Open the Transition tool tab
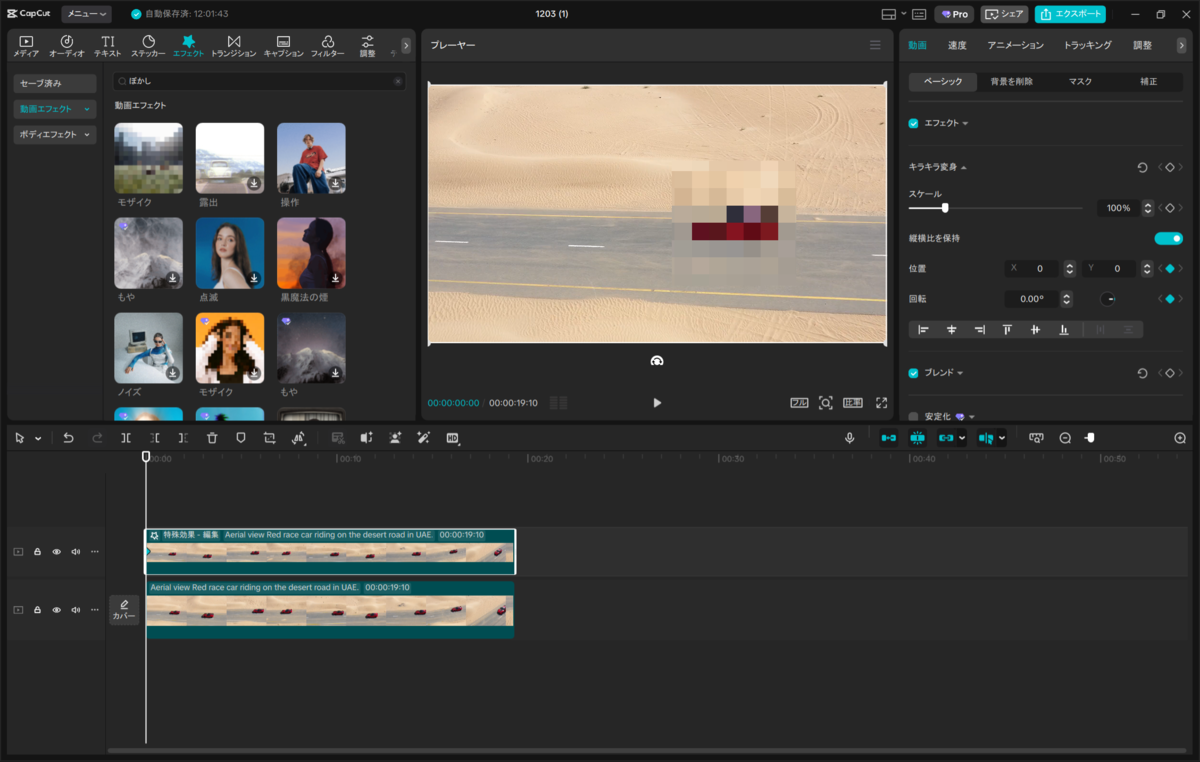 [x=233, y=46]
